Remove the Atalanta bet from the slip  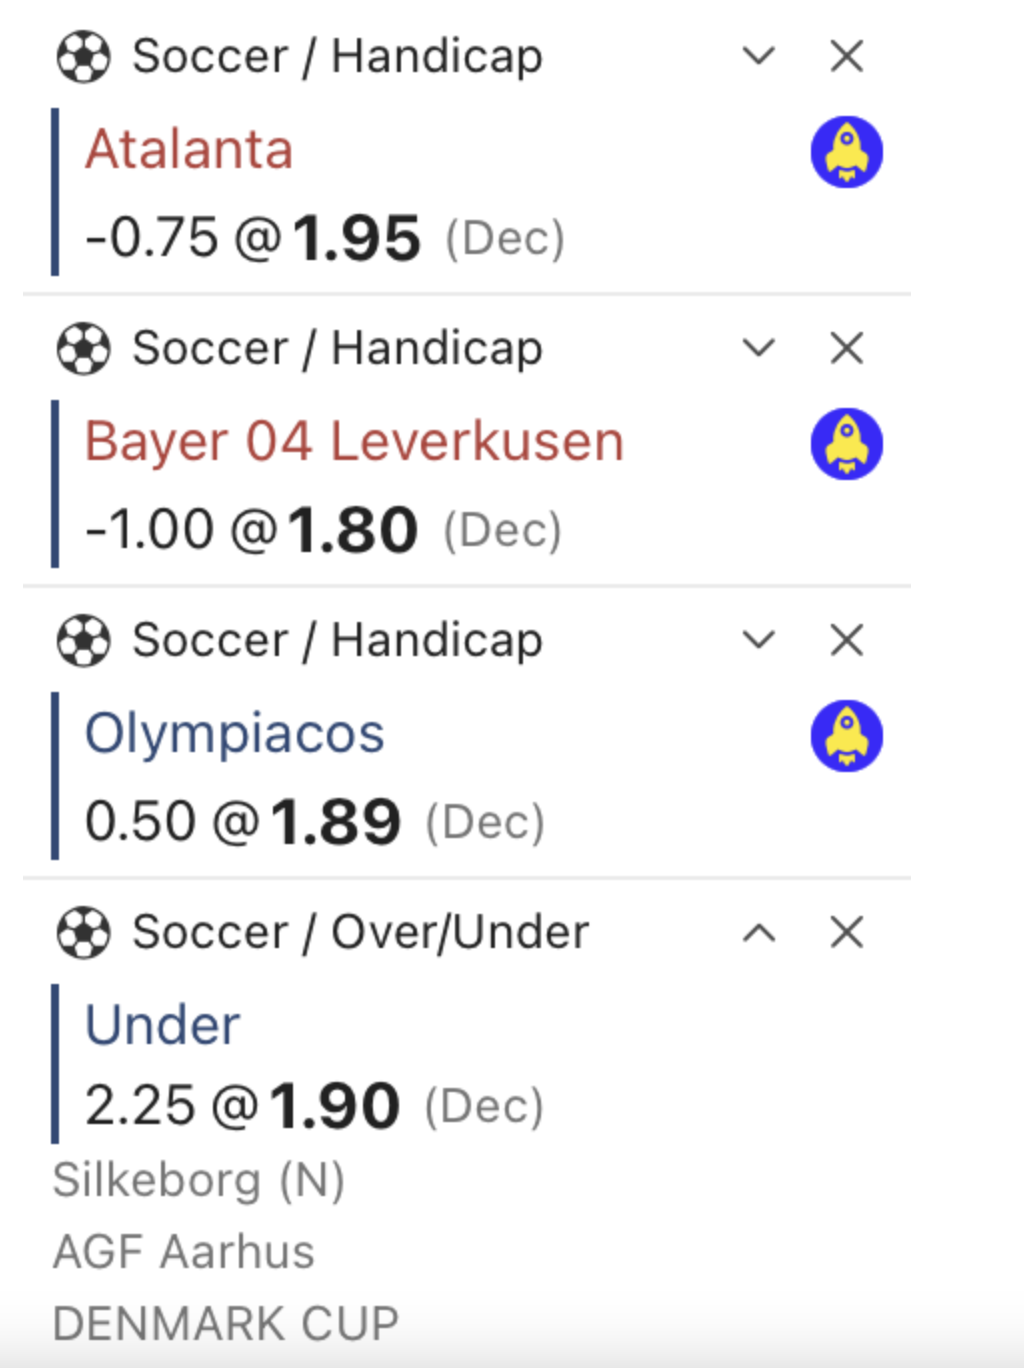[x=845, y=57]
